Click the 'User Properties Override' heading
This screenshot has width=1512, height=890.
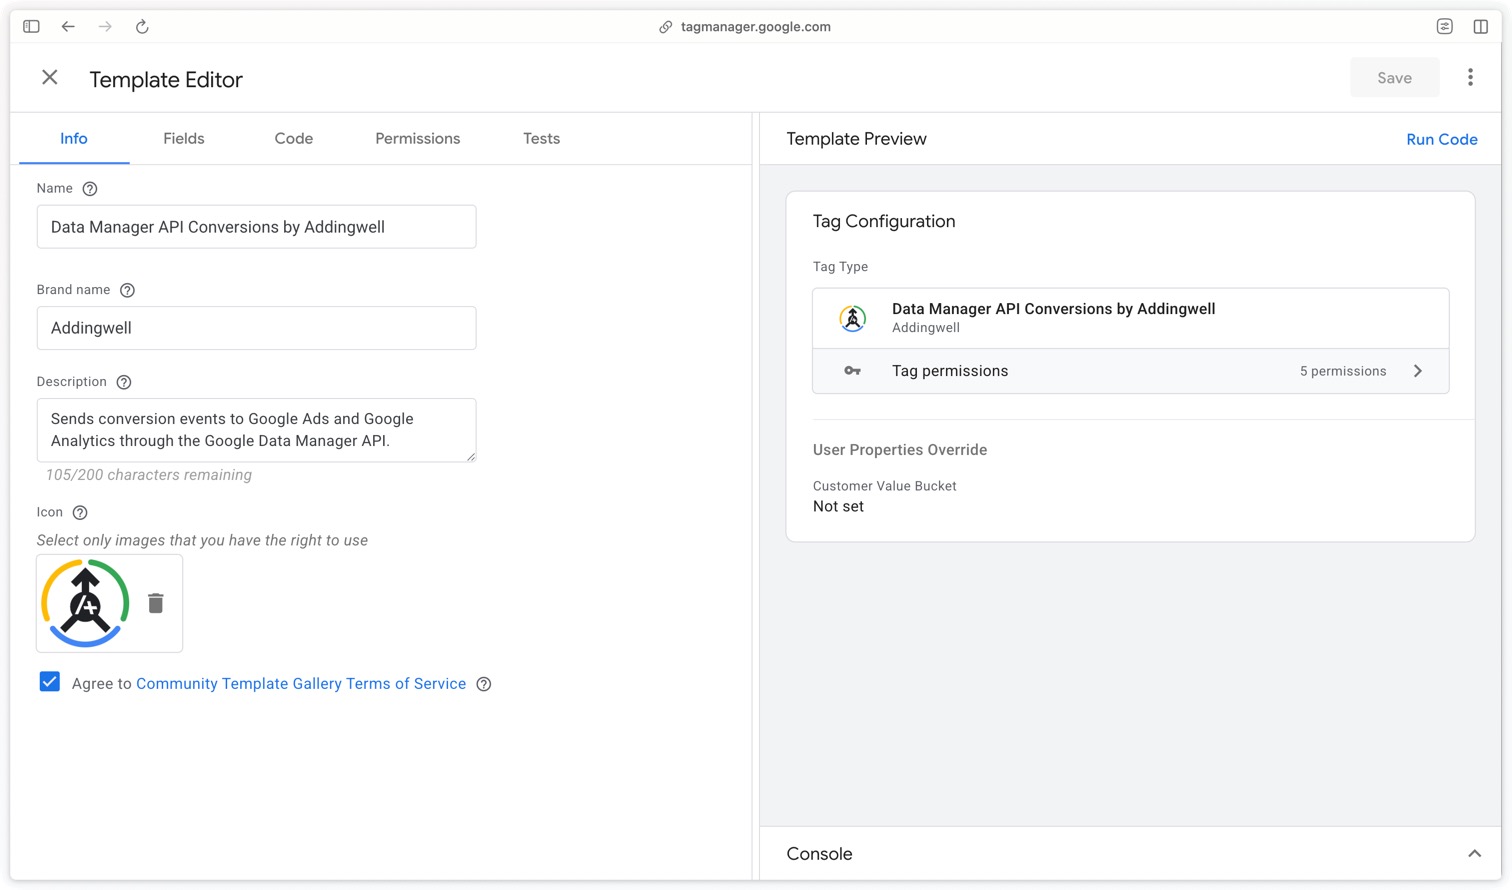coord(900,450)
